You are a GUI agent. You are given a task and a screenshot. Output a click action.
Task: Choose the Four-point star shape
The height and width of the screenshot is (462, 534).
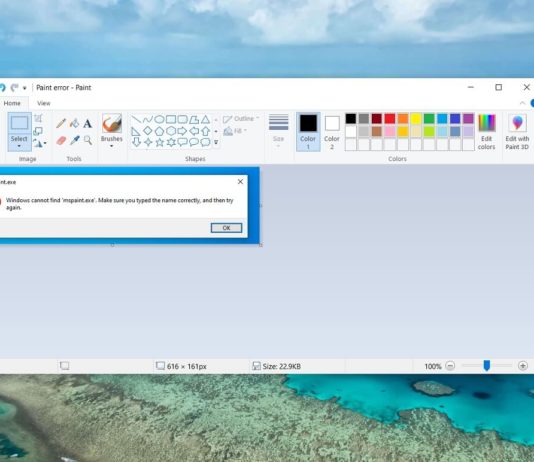tap(148, 142)
